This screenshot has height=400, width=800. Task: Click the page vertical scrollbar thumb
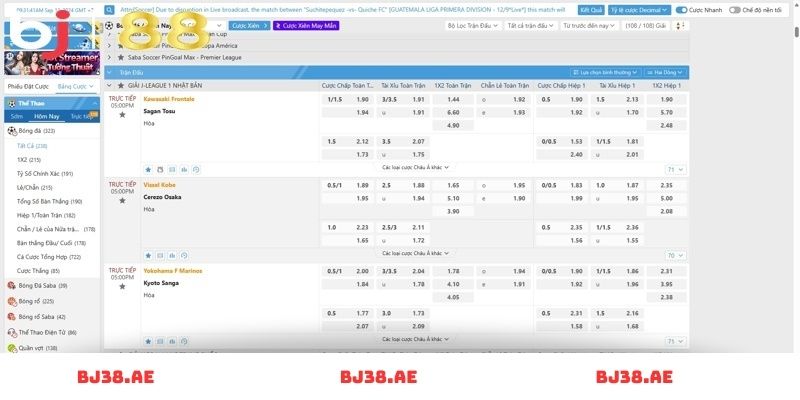coord(796,32)
